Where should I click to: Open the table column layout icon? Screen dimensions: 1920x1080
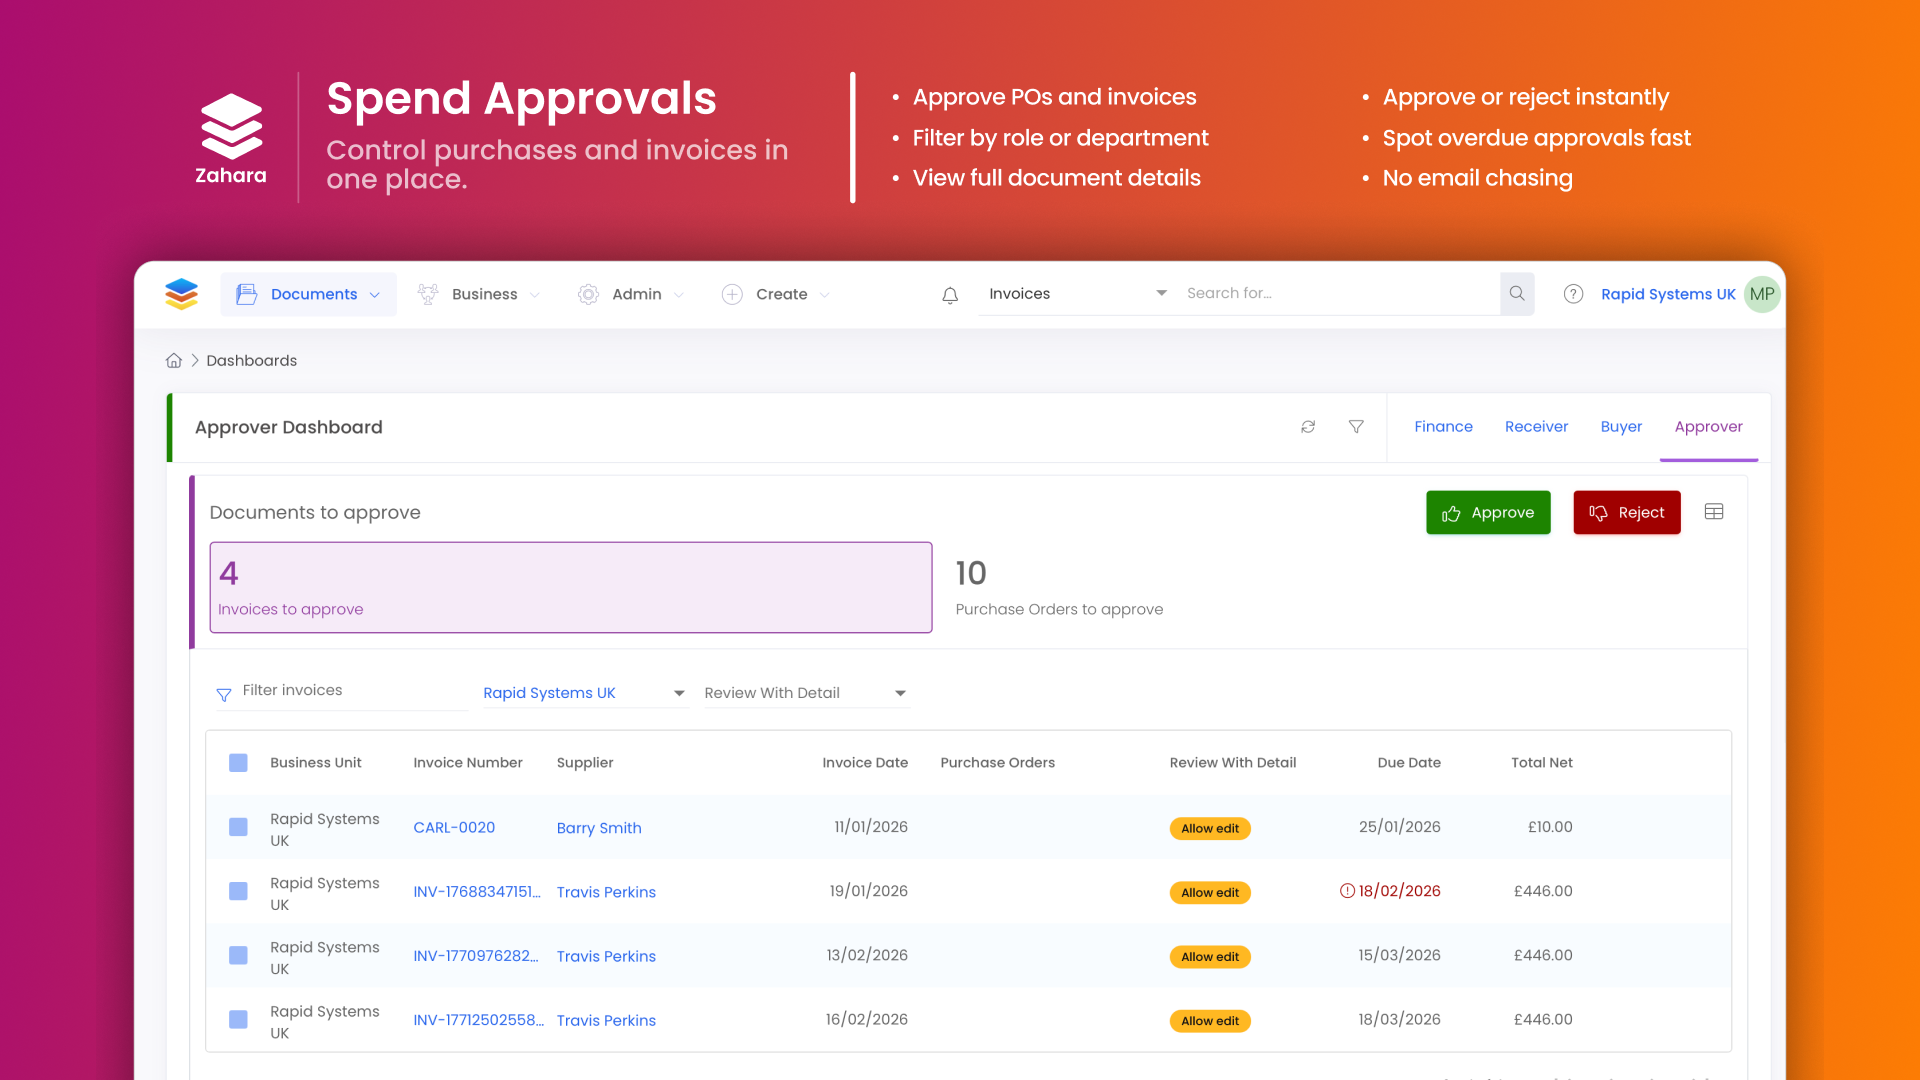click(x=1714, y=512)
